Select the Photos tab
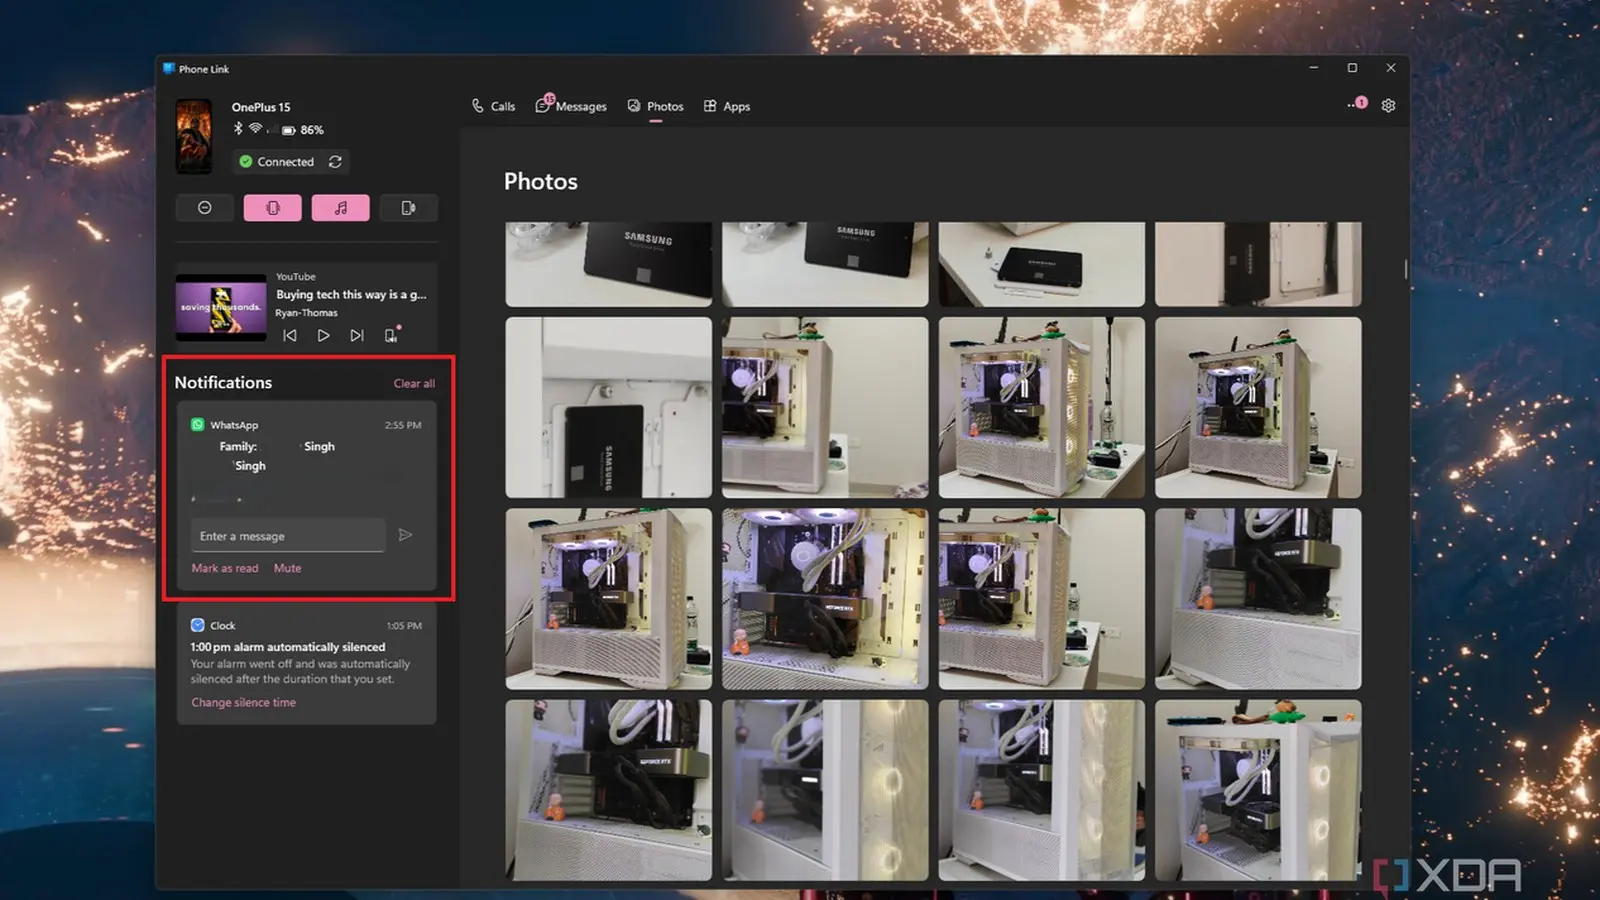 [x=655, y=106]
